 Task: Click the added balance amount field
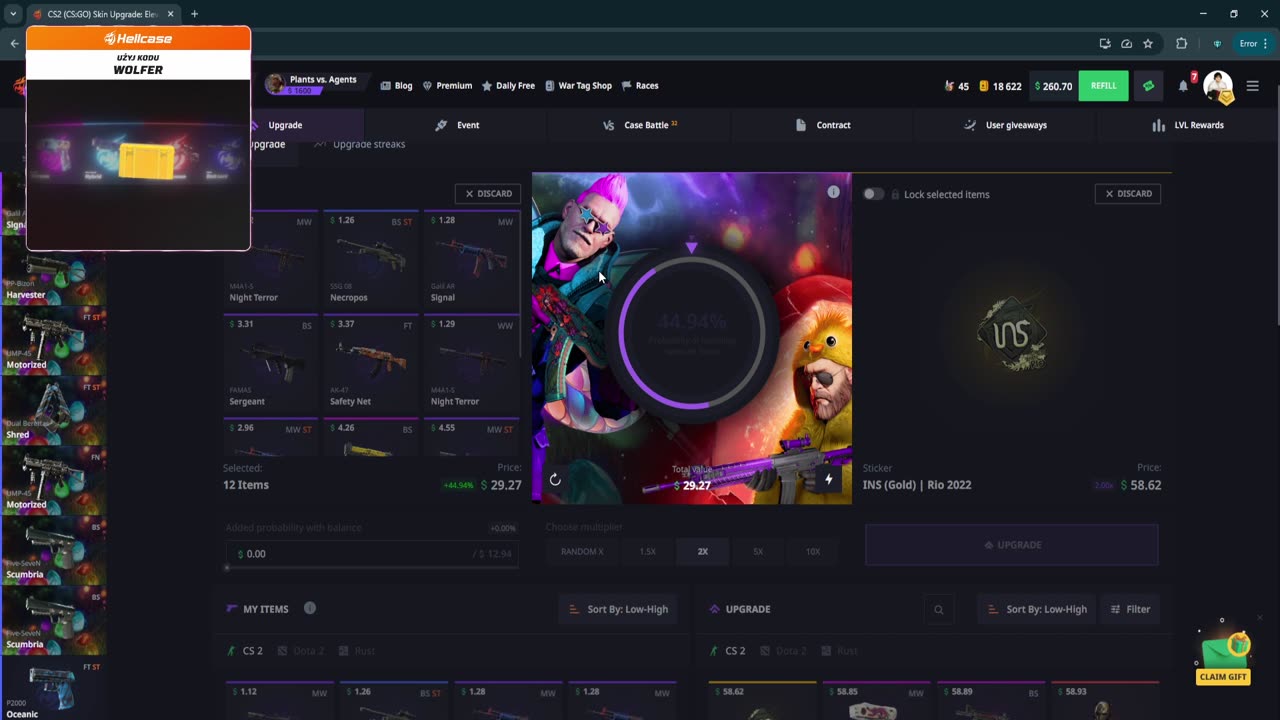pyautogui.click(x=371, y=554)
